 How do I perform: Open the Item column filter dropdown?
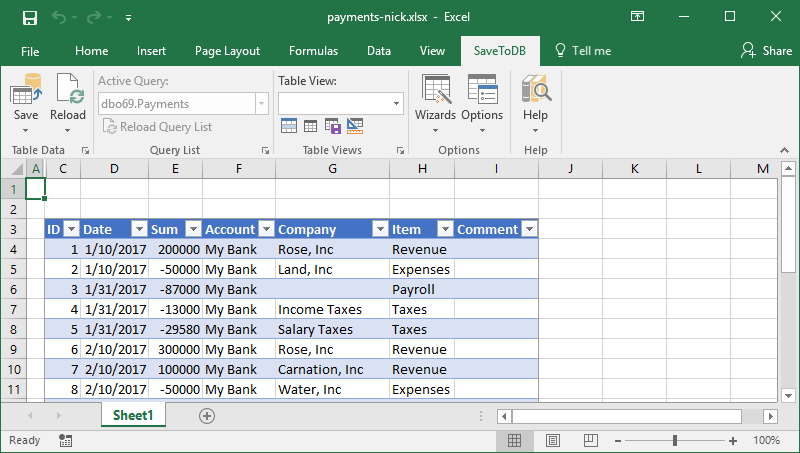pos(445,229)
